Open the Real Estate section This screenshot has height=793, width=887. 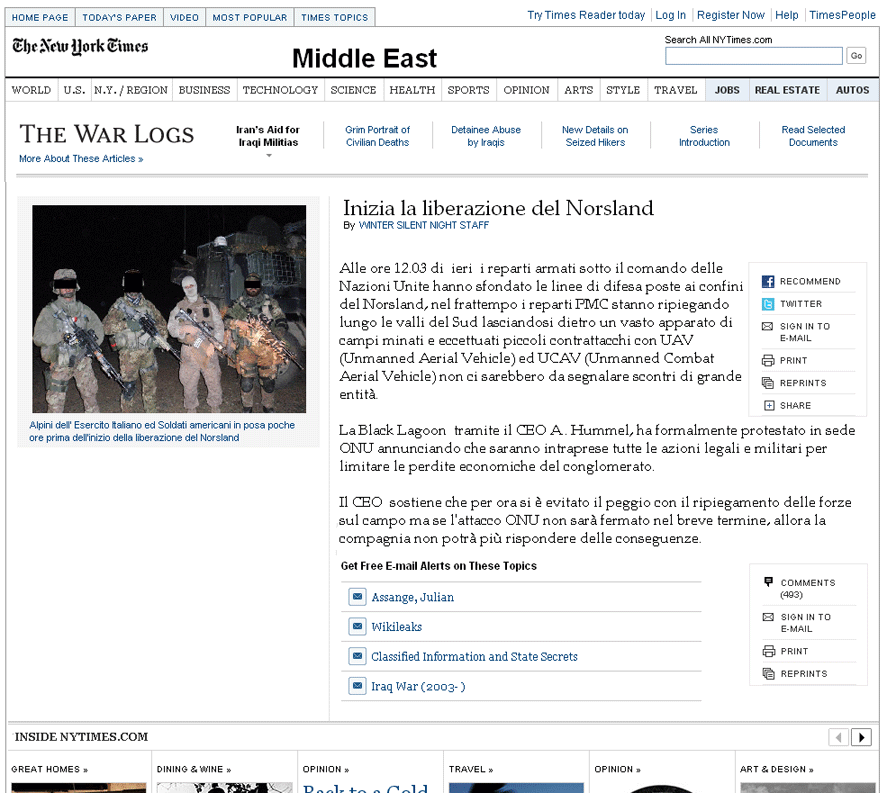coord(787,90)
